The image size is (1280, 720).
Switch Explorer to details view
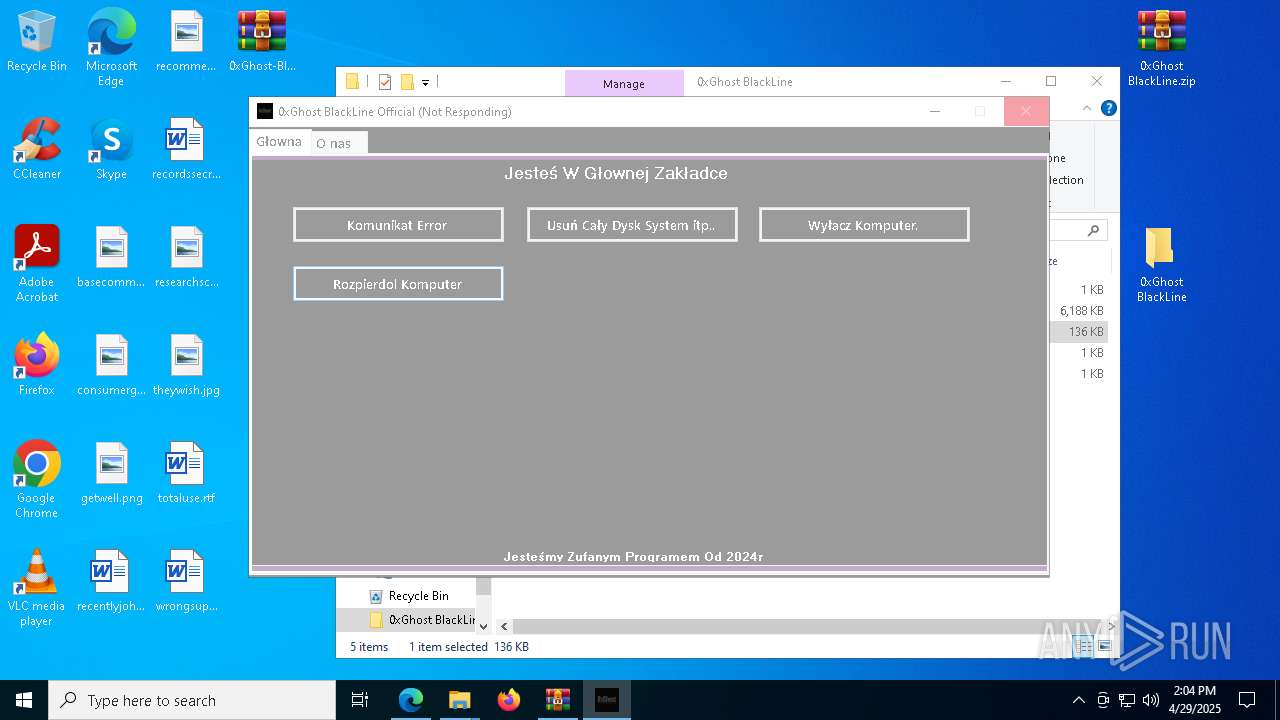pos(1084,647)
